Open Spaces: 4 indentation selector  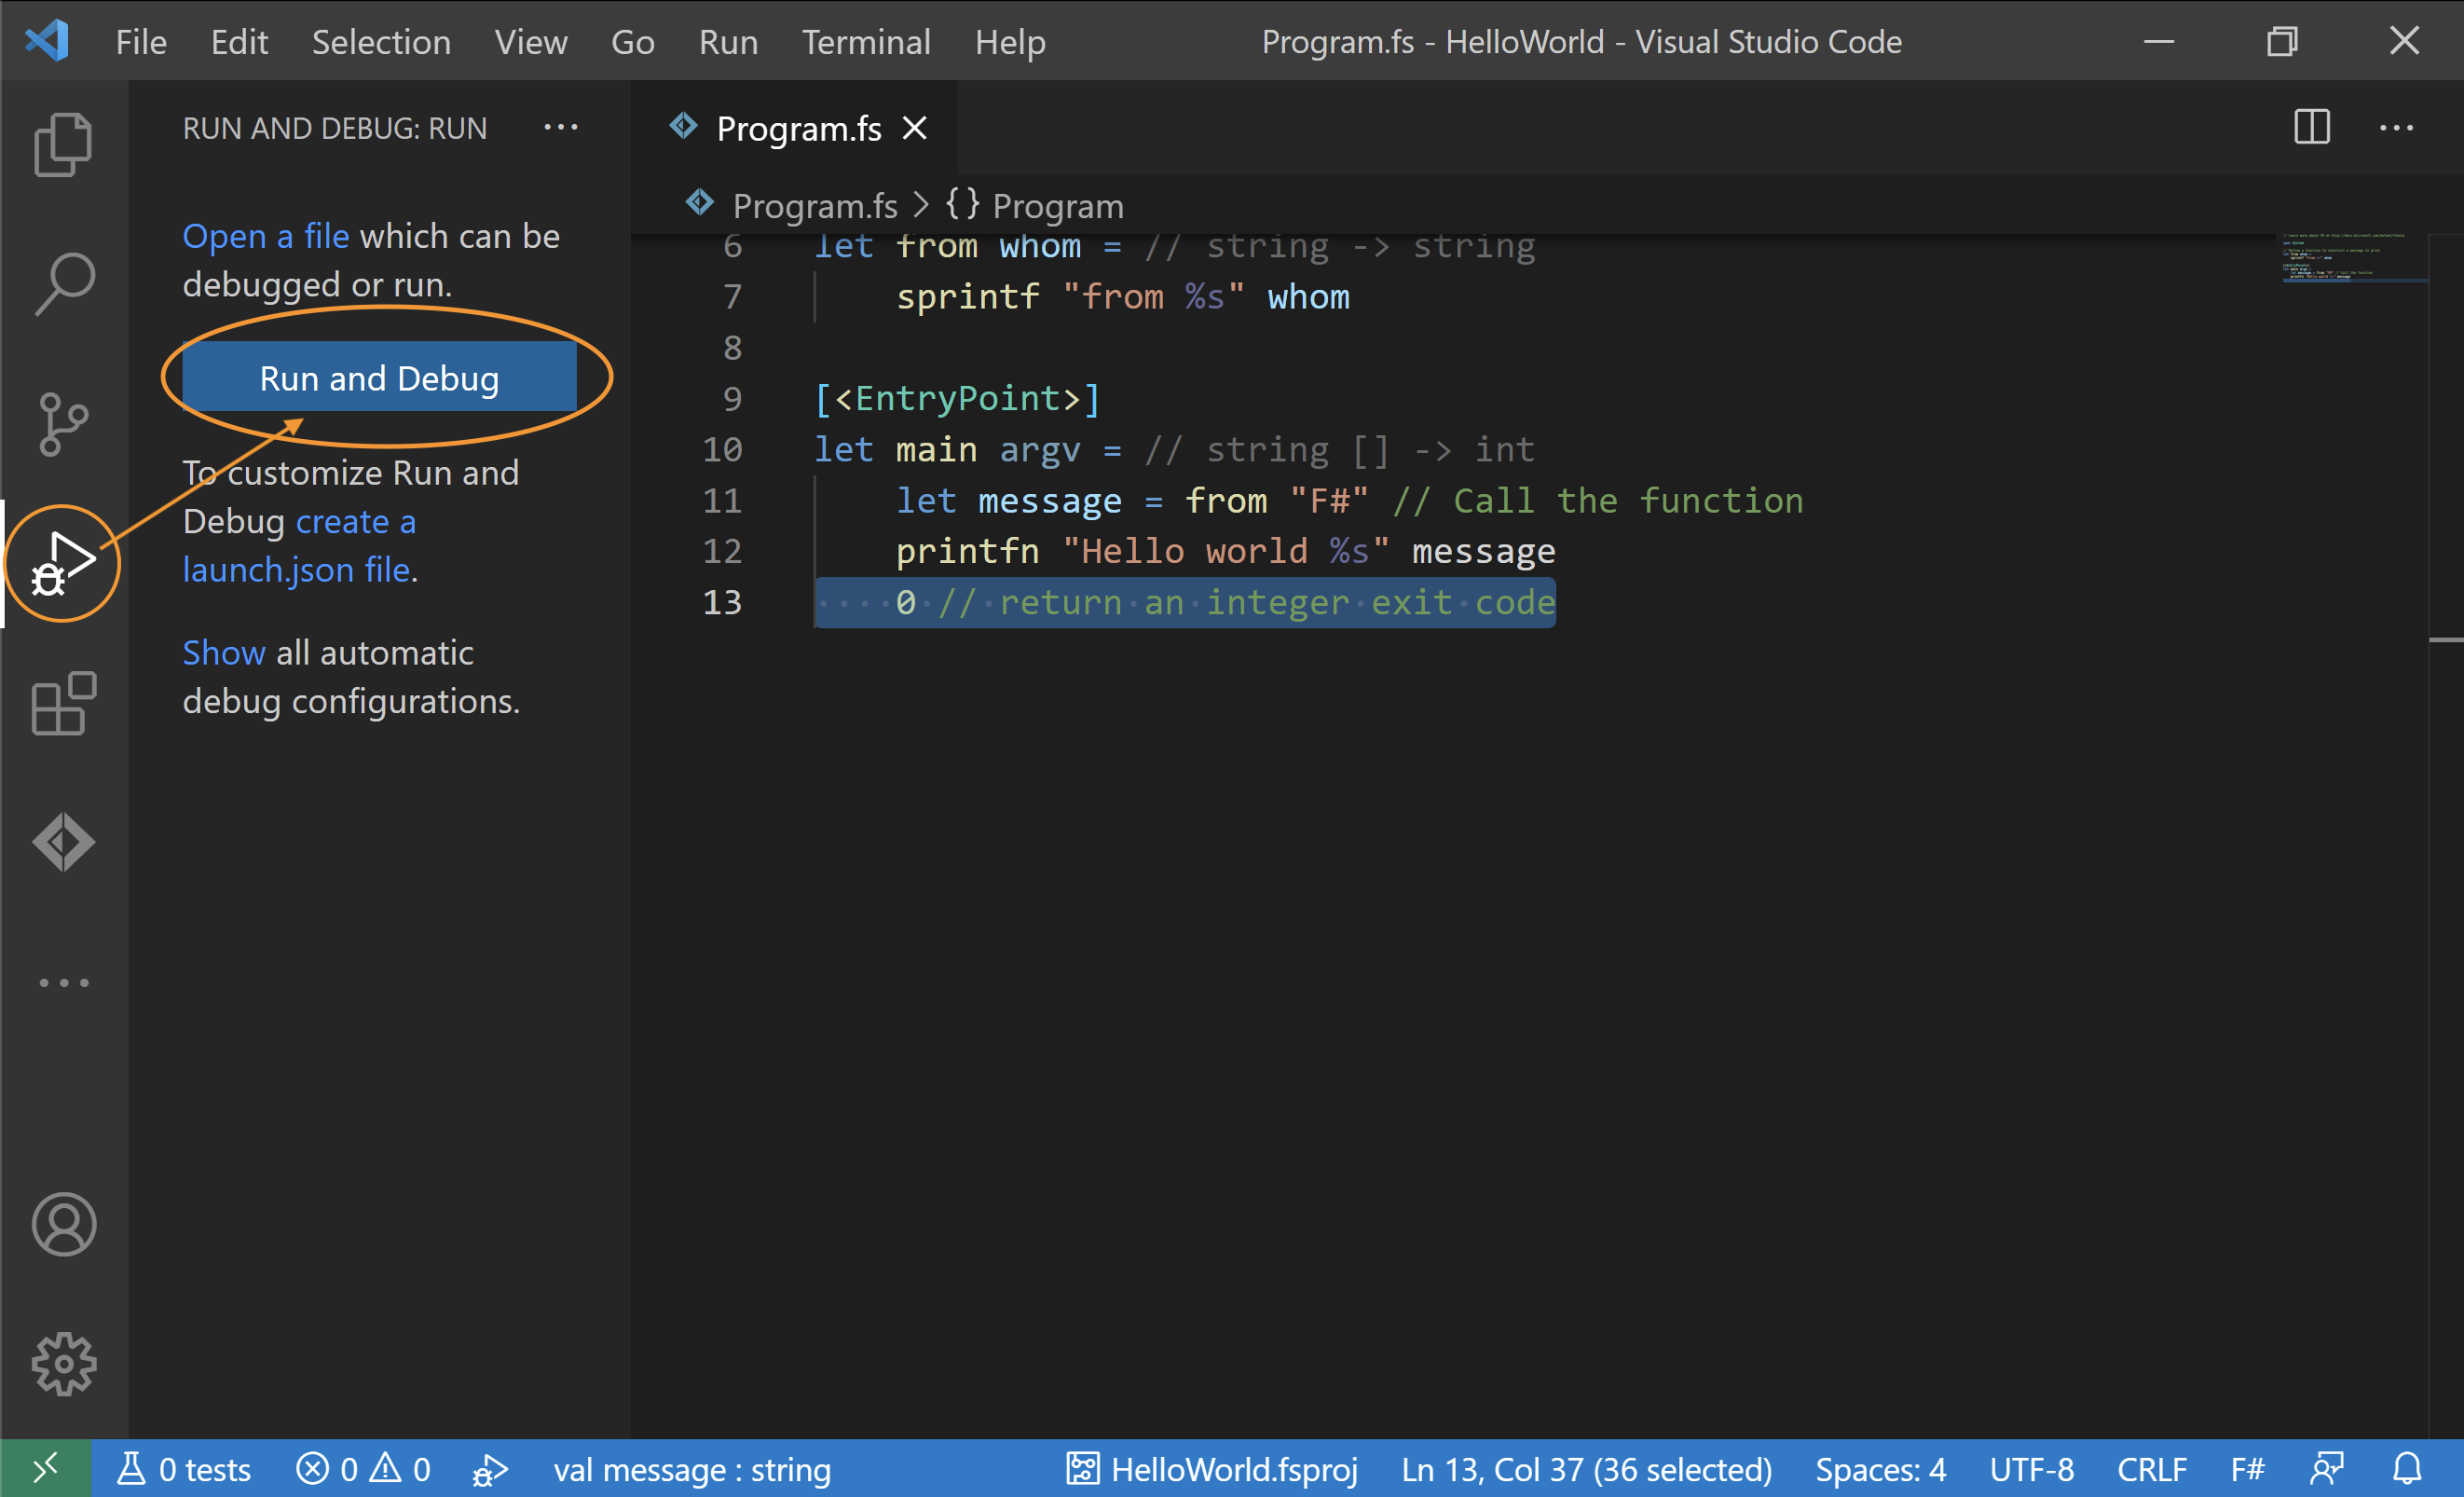coord(1880,1469)
